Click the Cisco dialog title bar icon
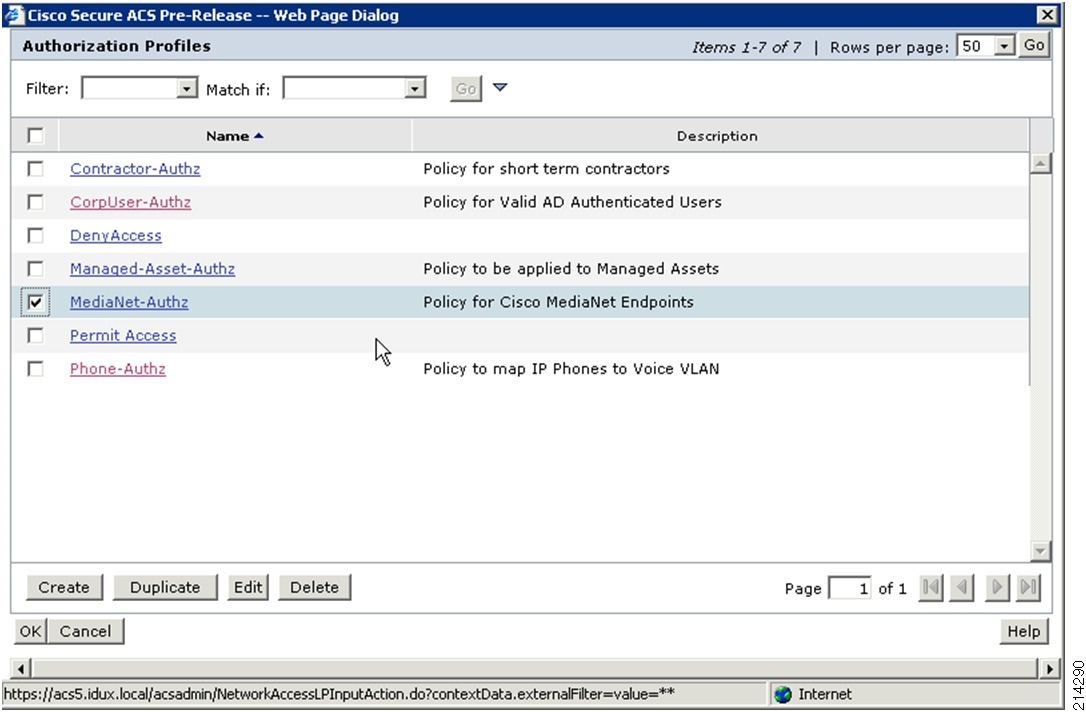Viewport: 1086px width, 712px height. pyautogui.click(x=14, y=15)
